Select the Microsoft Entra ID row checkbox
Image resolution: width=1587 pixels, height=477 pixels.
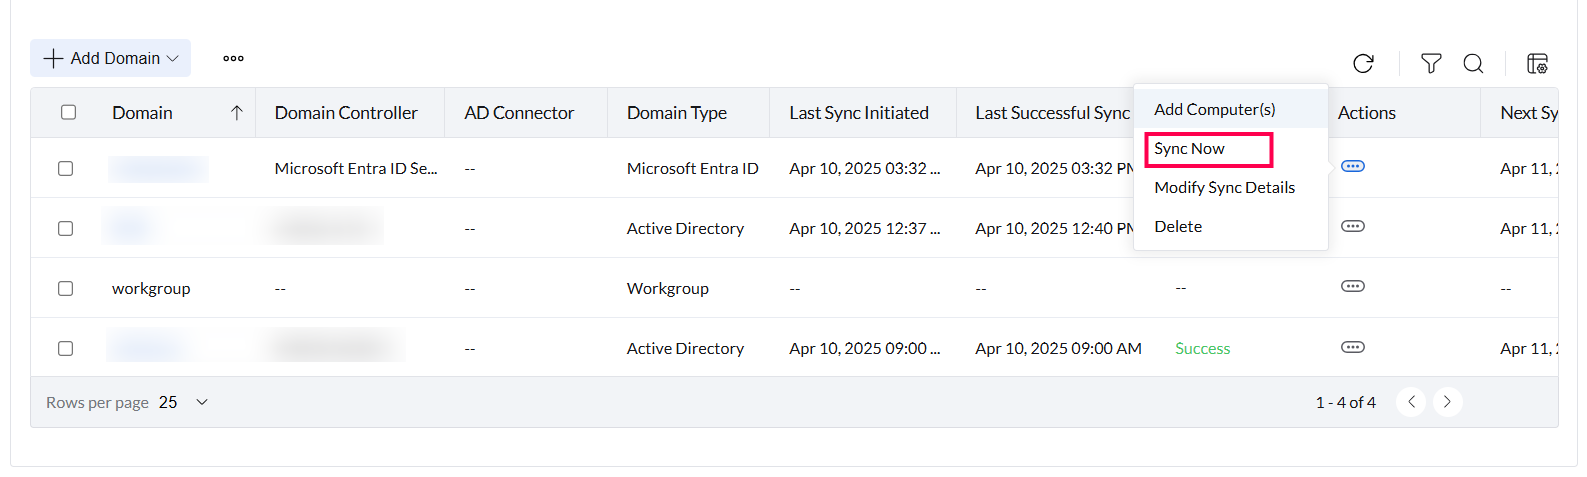pyautogui.click(x=66, y=168)
